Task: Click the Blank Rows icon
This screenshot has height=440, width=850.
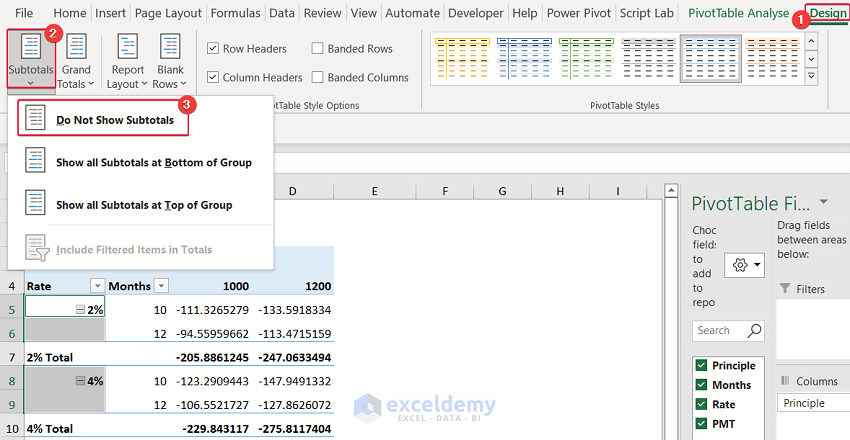Action: point(170,58)
